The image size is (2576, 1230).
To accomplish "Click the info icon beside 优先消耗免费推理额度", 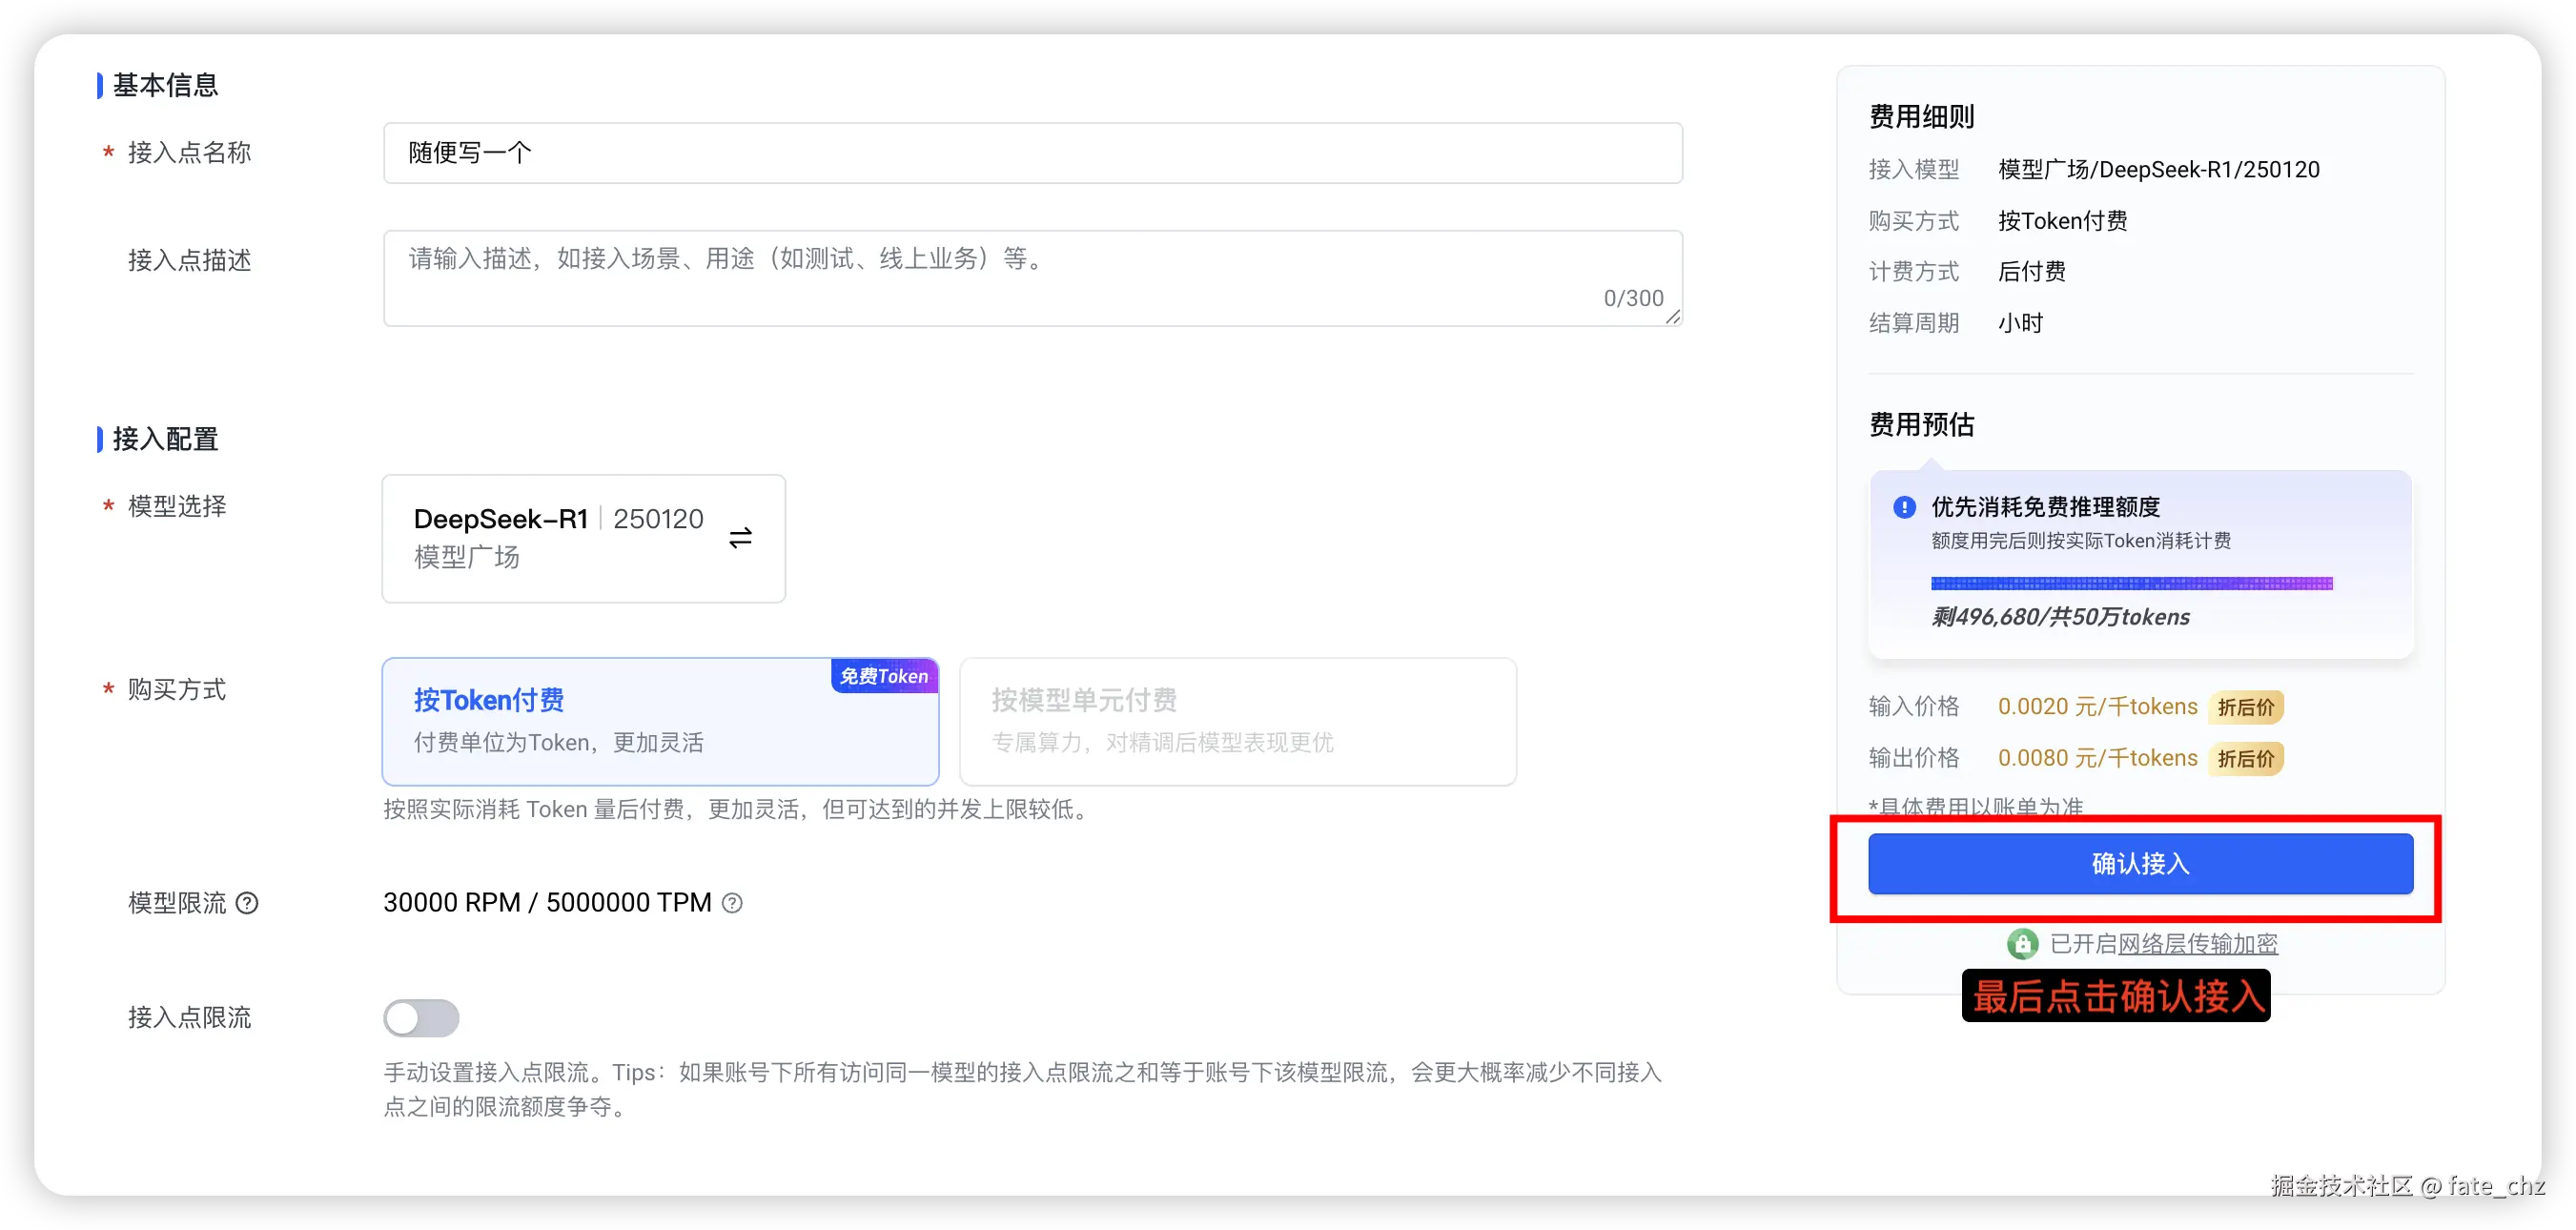I will point(1904,507).
